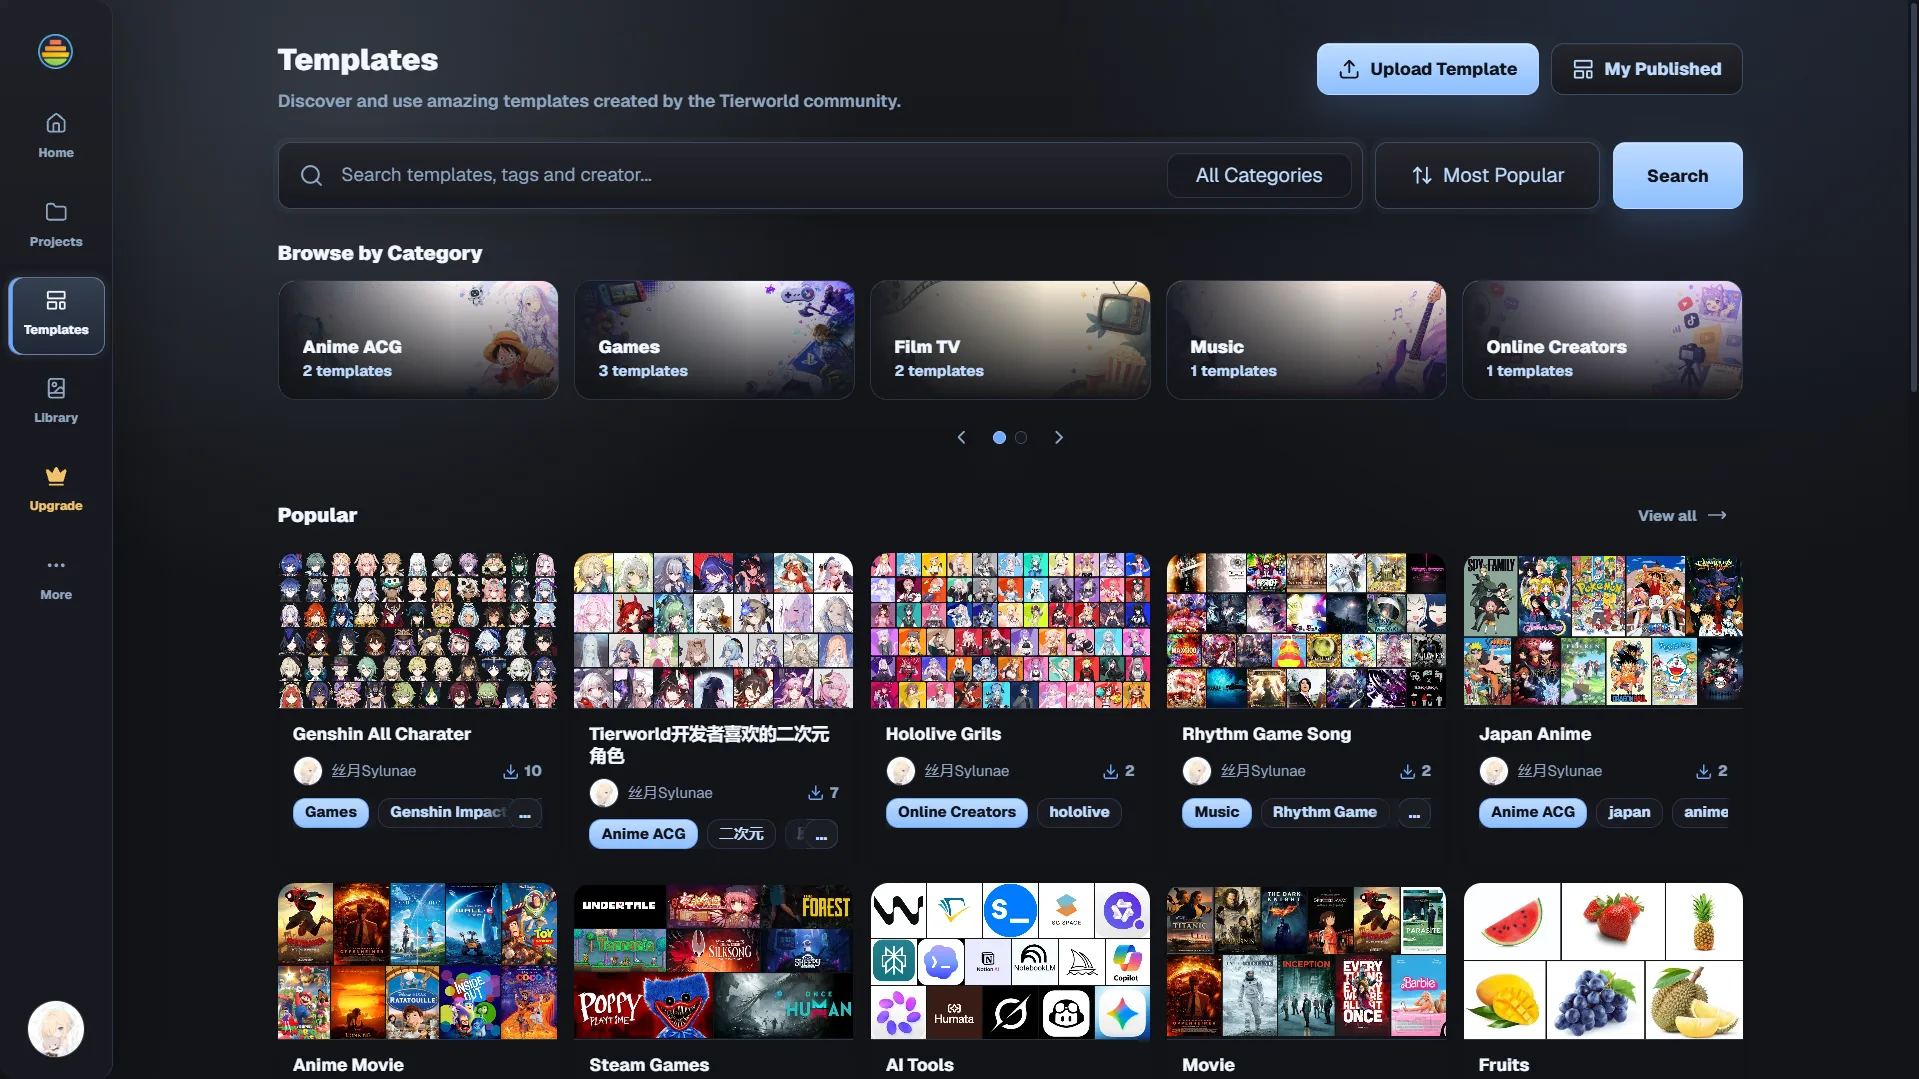Click the 二次元 tag

tap(741, 834)
